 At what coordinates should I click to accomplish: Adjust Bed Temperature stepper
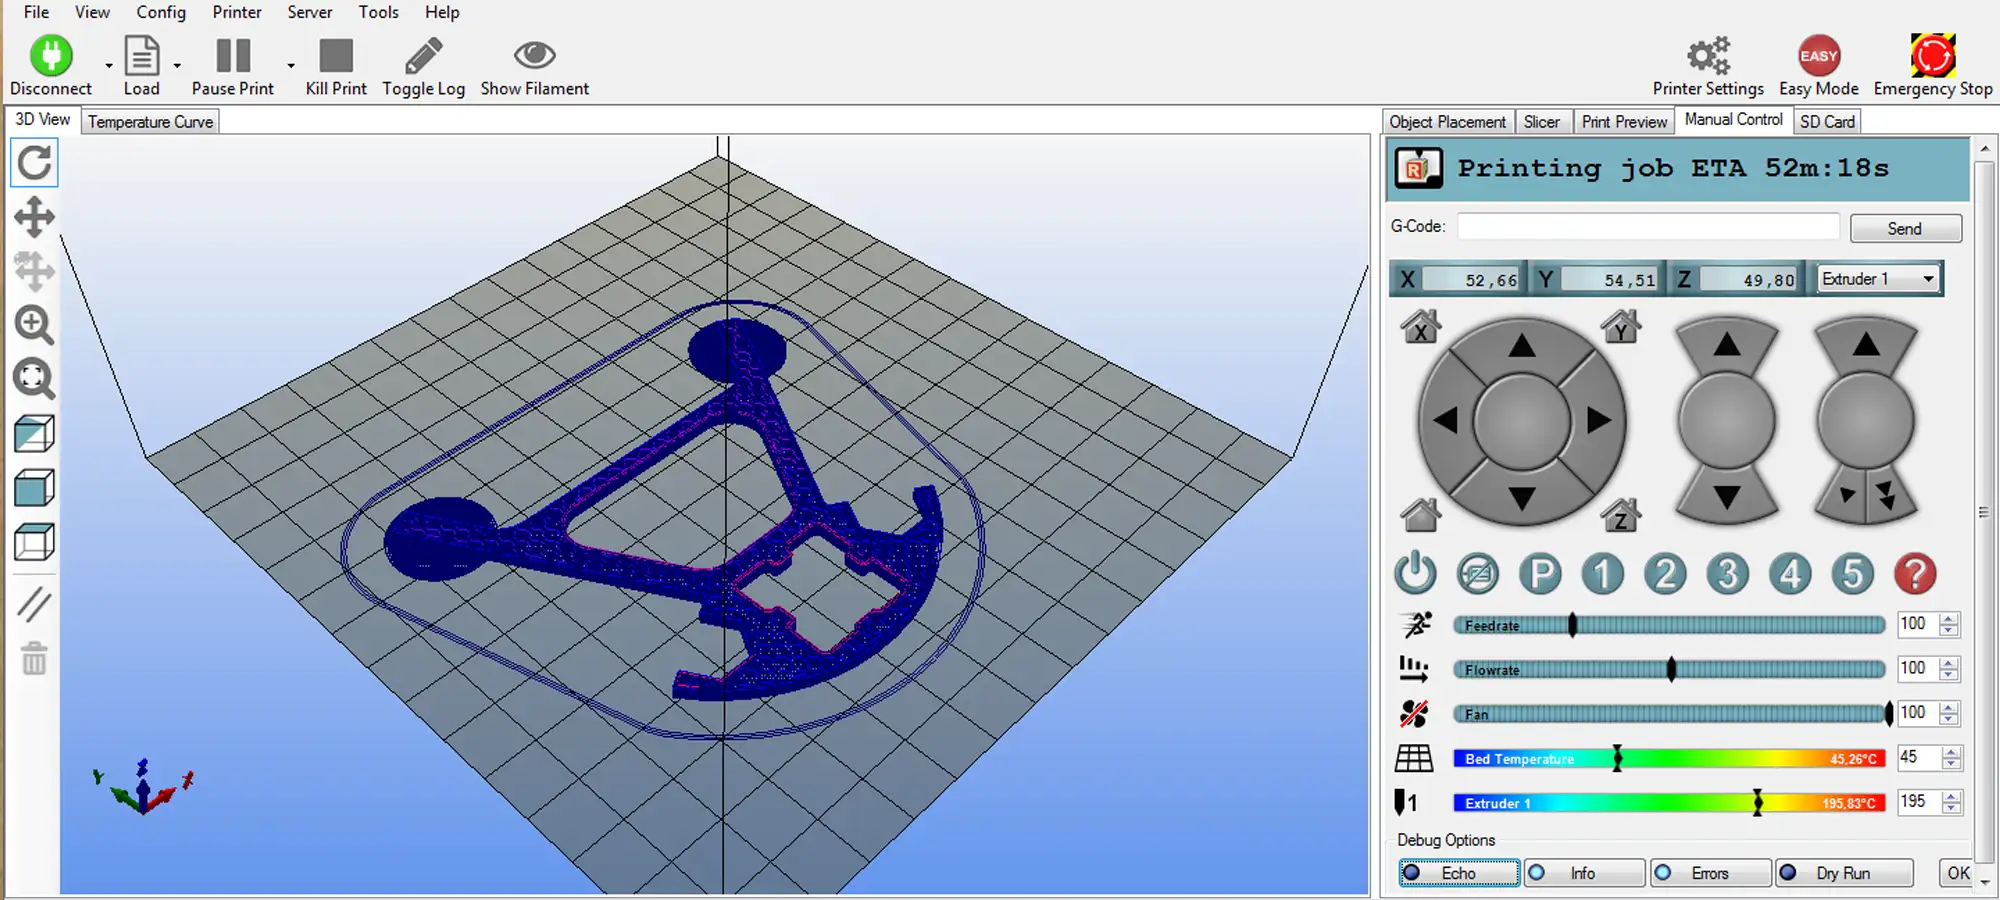pyautogui.click(x=1951, y=758)
